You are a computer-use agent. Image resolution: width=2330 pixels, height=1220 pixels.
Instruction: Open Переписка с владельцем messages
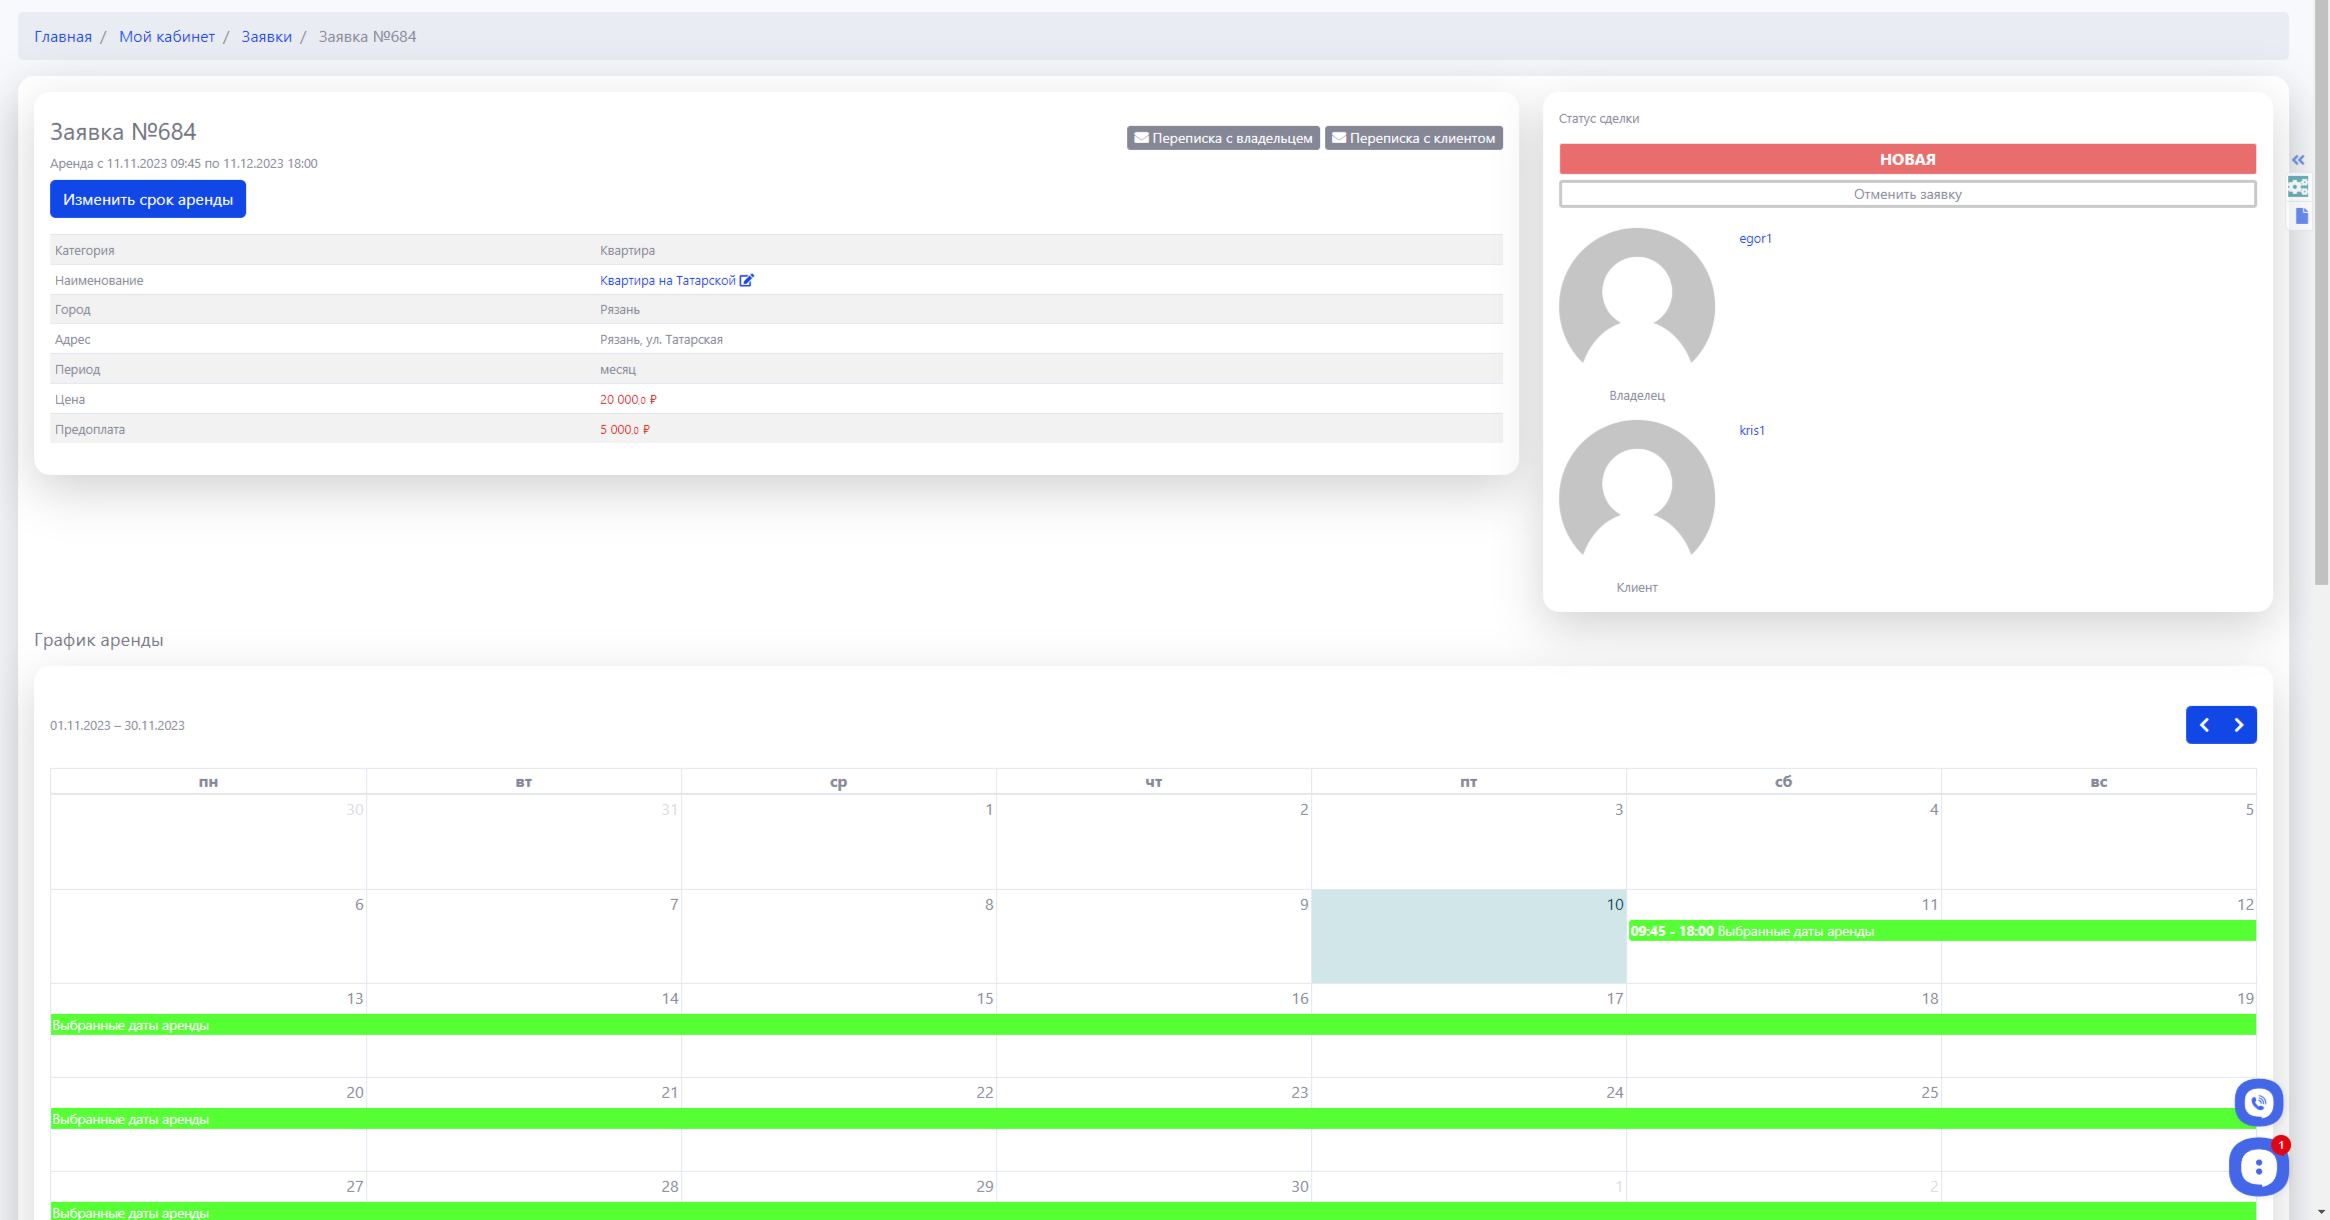point(1222,138)
